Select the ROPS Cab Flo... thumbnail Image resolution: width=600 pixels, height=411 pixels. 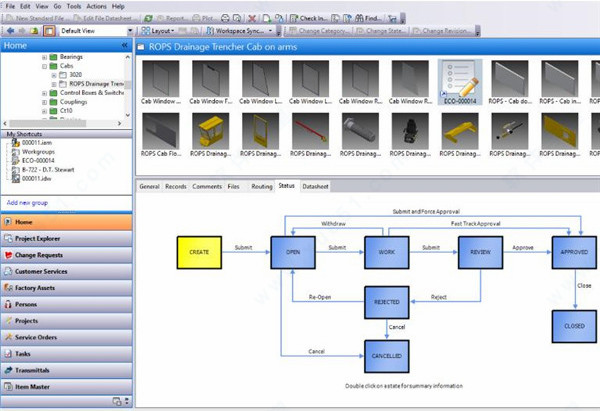coord(161,135)
